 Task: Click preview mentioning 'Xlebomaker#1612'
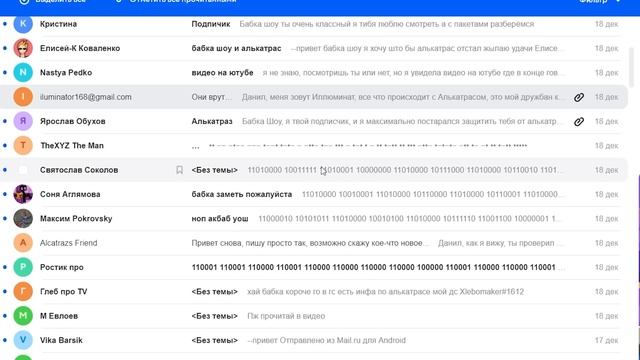(385, 292)
